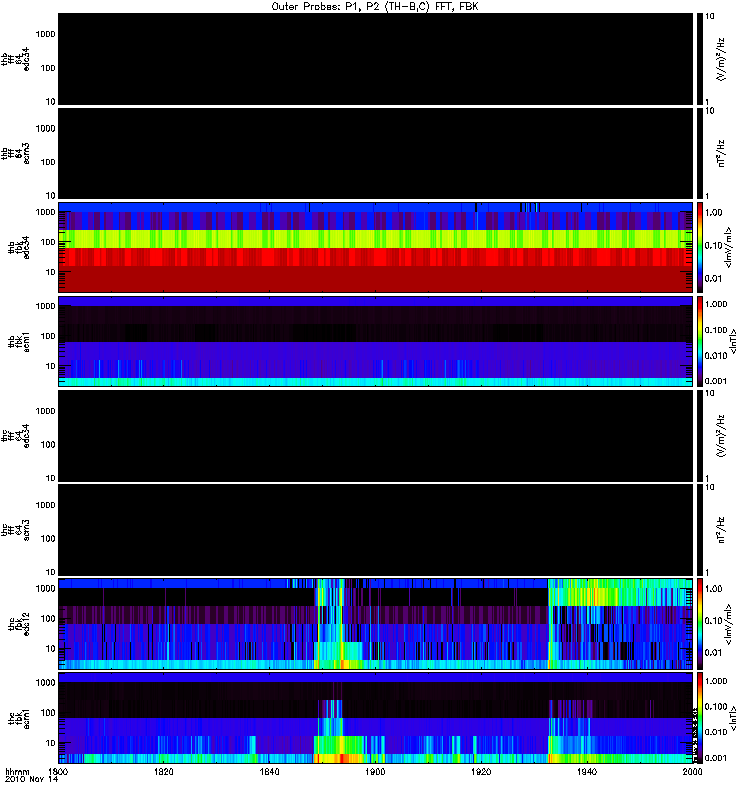This screenshot has height=800, width=750.
Task: Click the '1.00' tick on thb fbk edc34 color bar
Action: pos(713,213)
